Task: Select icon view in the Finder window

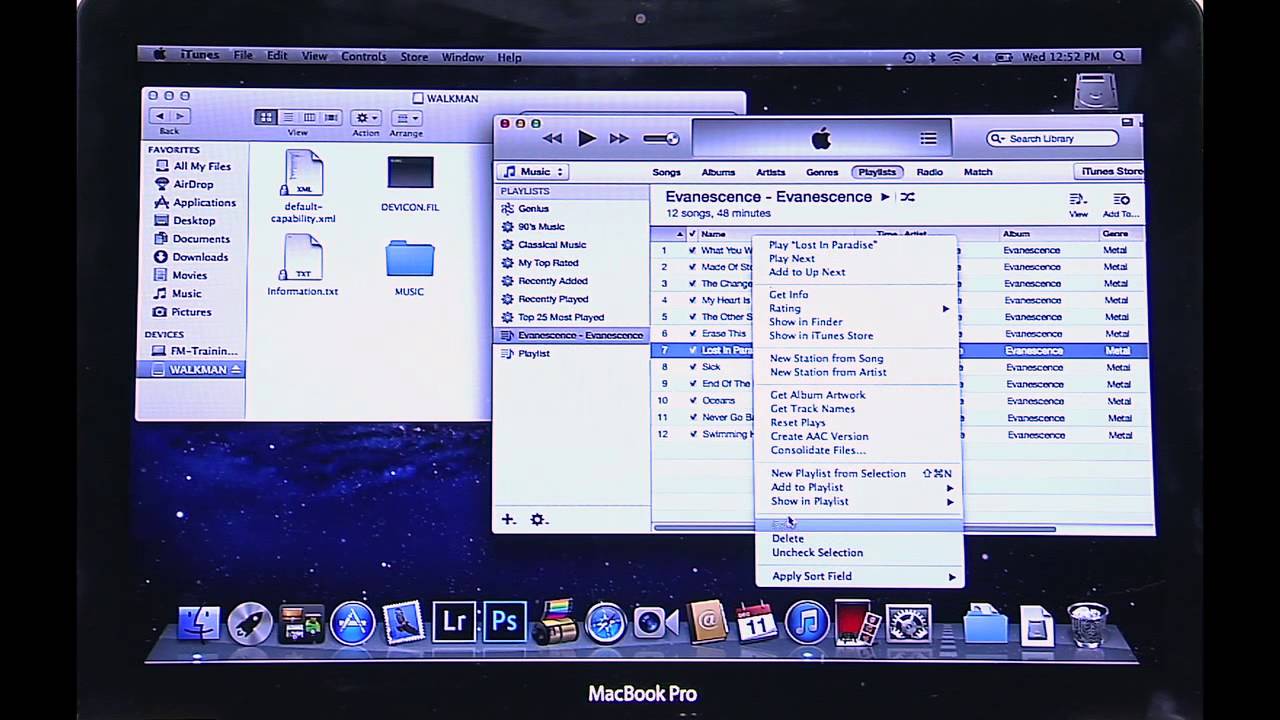Action: pyautogui.click(x=266, y=117)
